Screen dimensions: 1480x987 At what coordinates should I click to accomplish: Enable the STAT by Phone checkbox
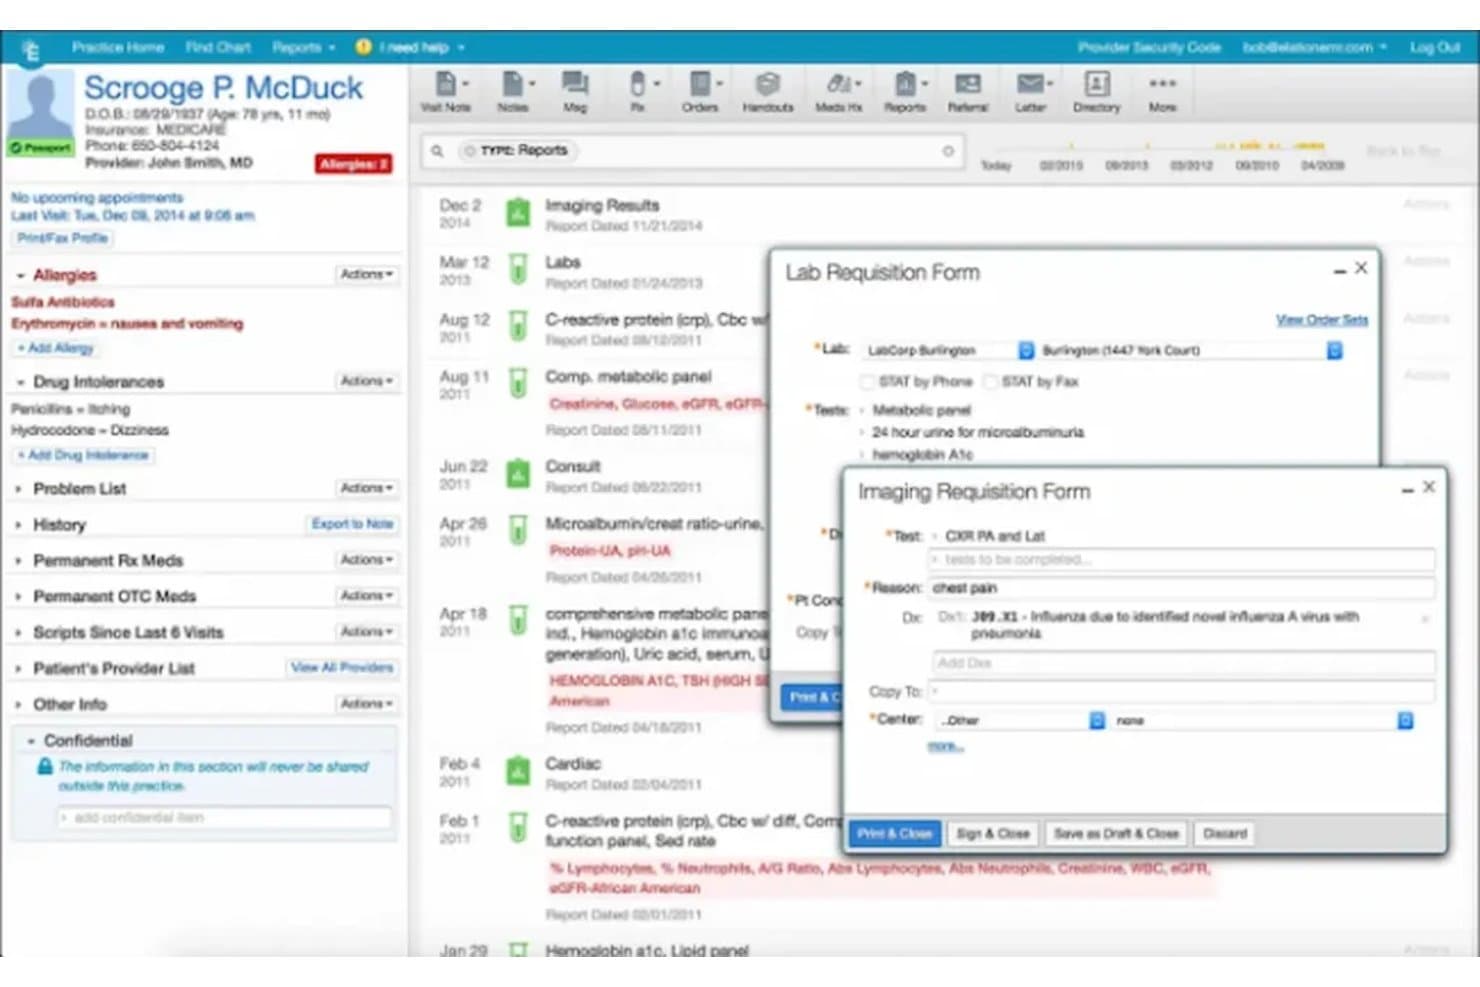click(867, 381)
